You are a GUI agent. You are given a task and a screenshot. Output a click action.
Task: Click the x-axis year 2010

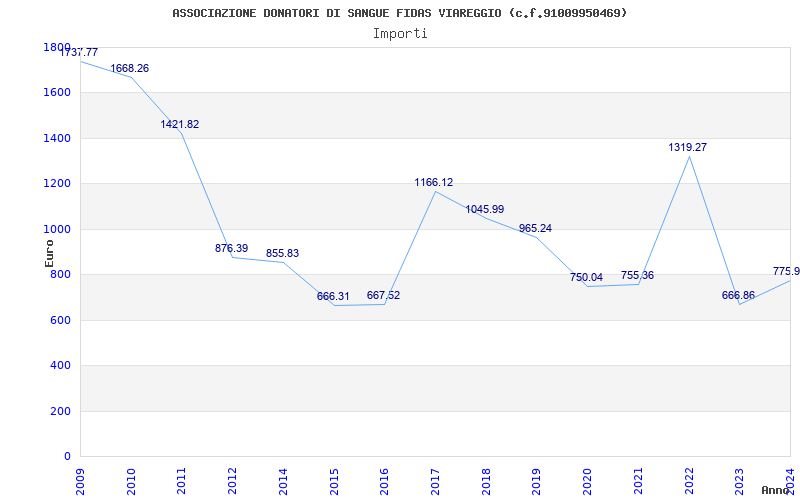131,482
